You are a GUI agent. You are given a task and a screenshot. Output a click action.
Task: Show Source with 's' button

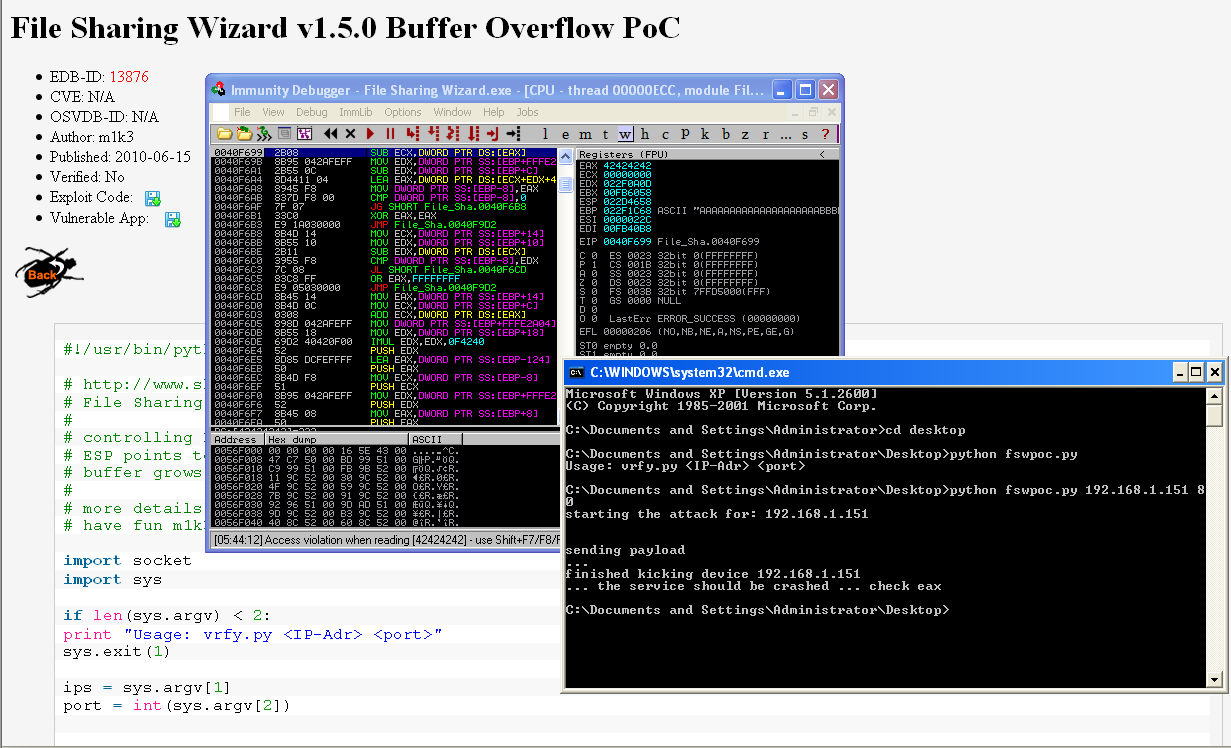805,134
